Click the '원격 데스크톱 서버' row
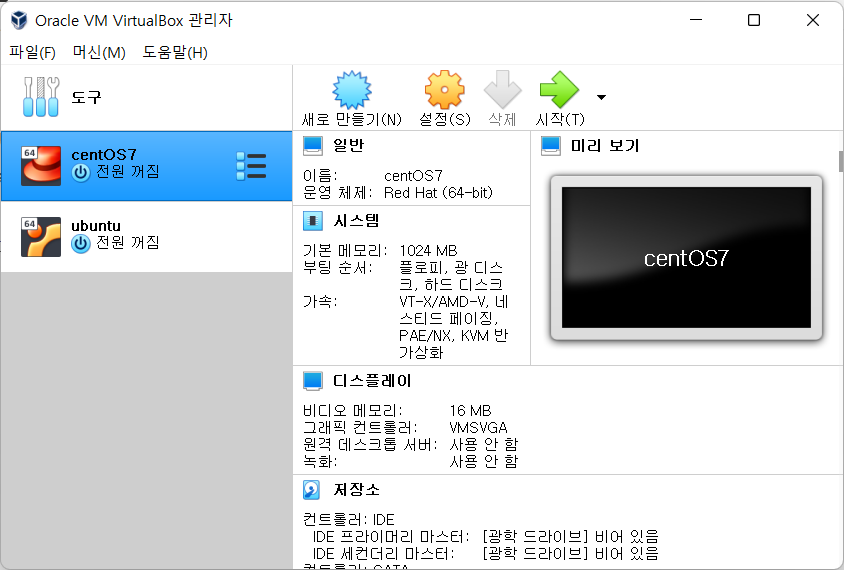 [x=410, y=445]
